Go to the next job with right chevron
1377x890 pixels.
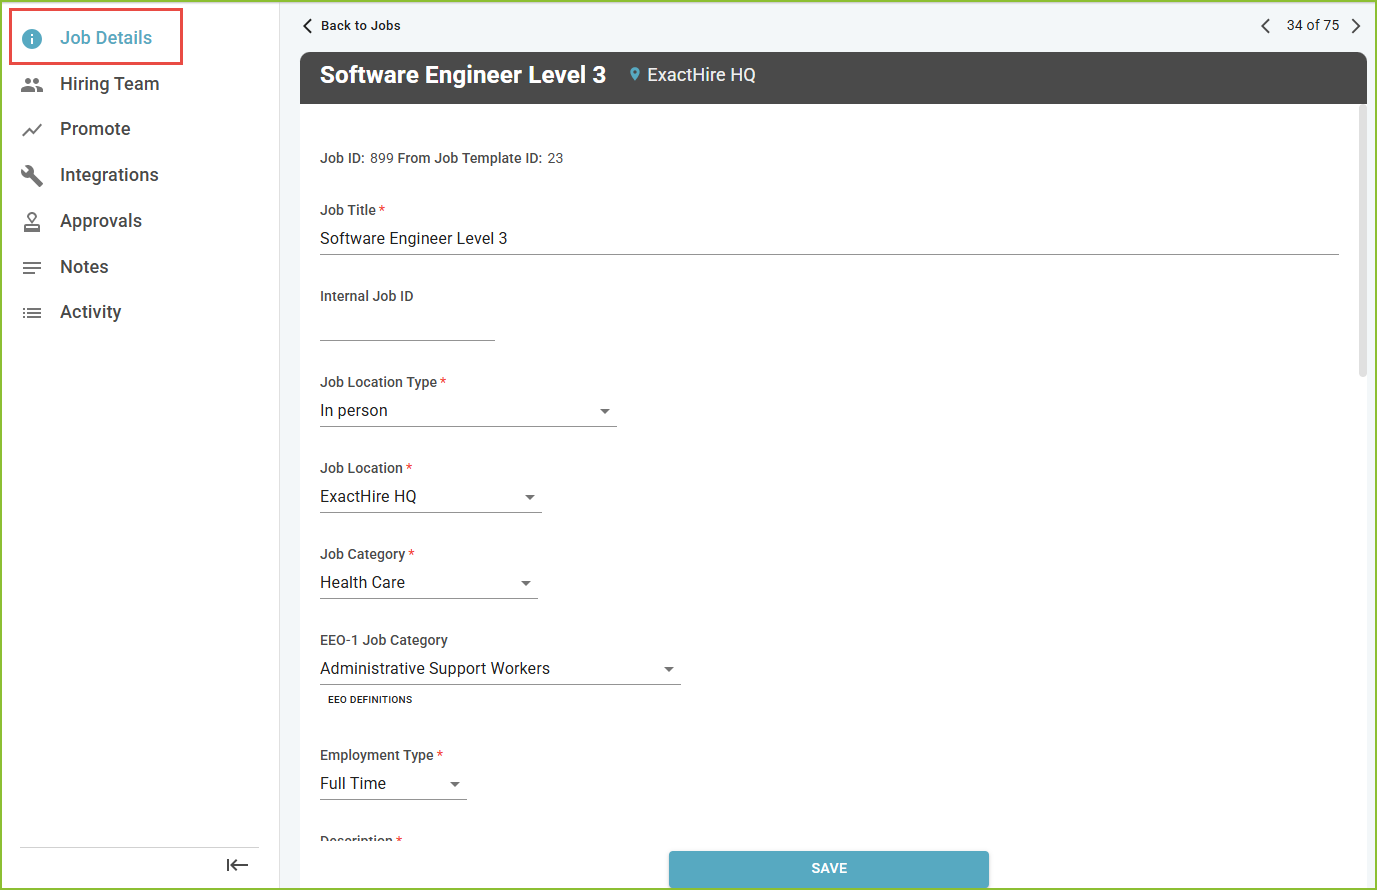tap(1356, 26)
